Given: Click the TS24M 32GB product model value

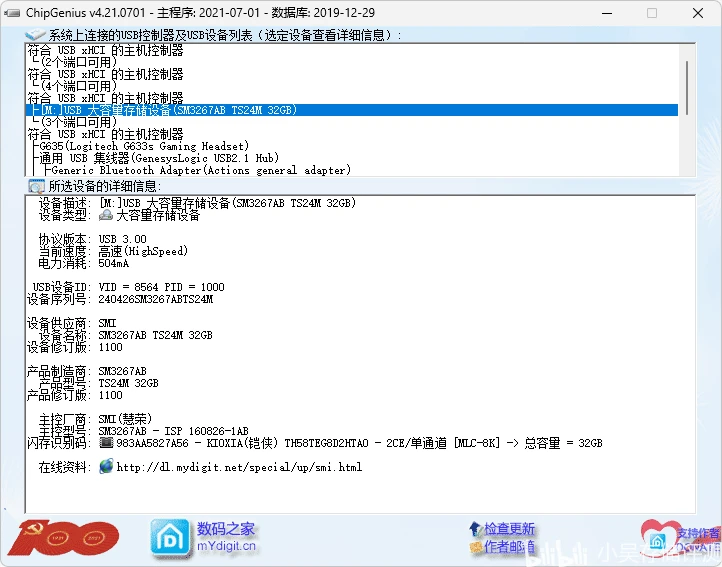Looking at the screenshot, I should [128, 383].
